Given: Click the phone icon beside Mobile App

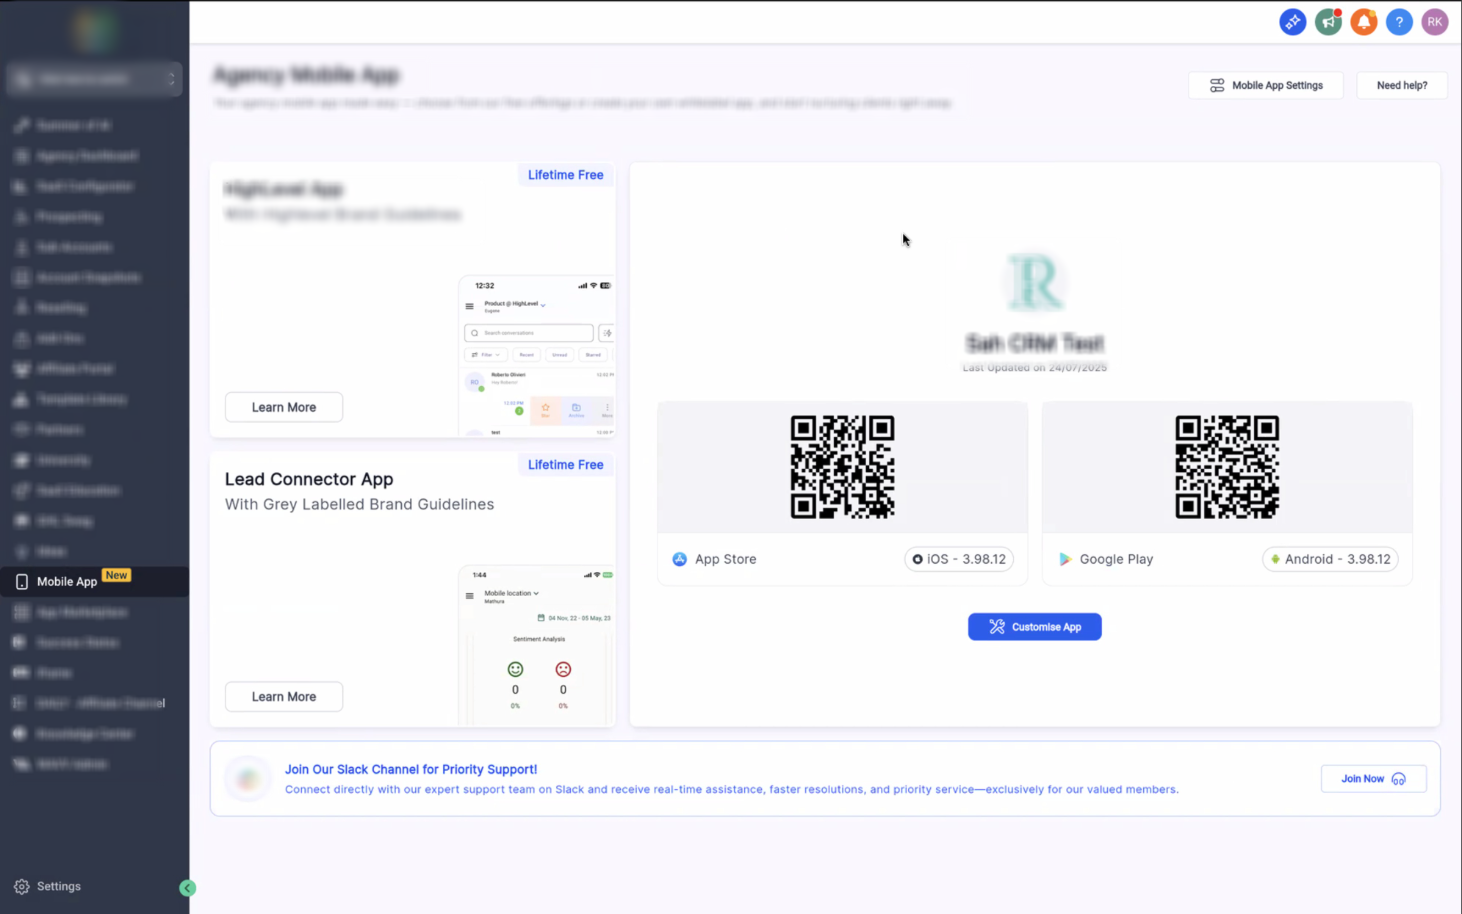Looking at the screenshot, I should [x=22, y=582].
